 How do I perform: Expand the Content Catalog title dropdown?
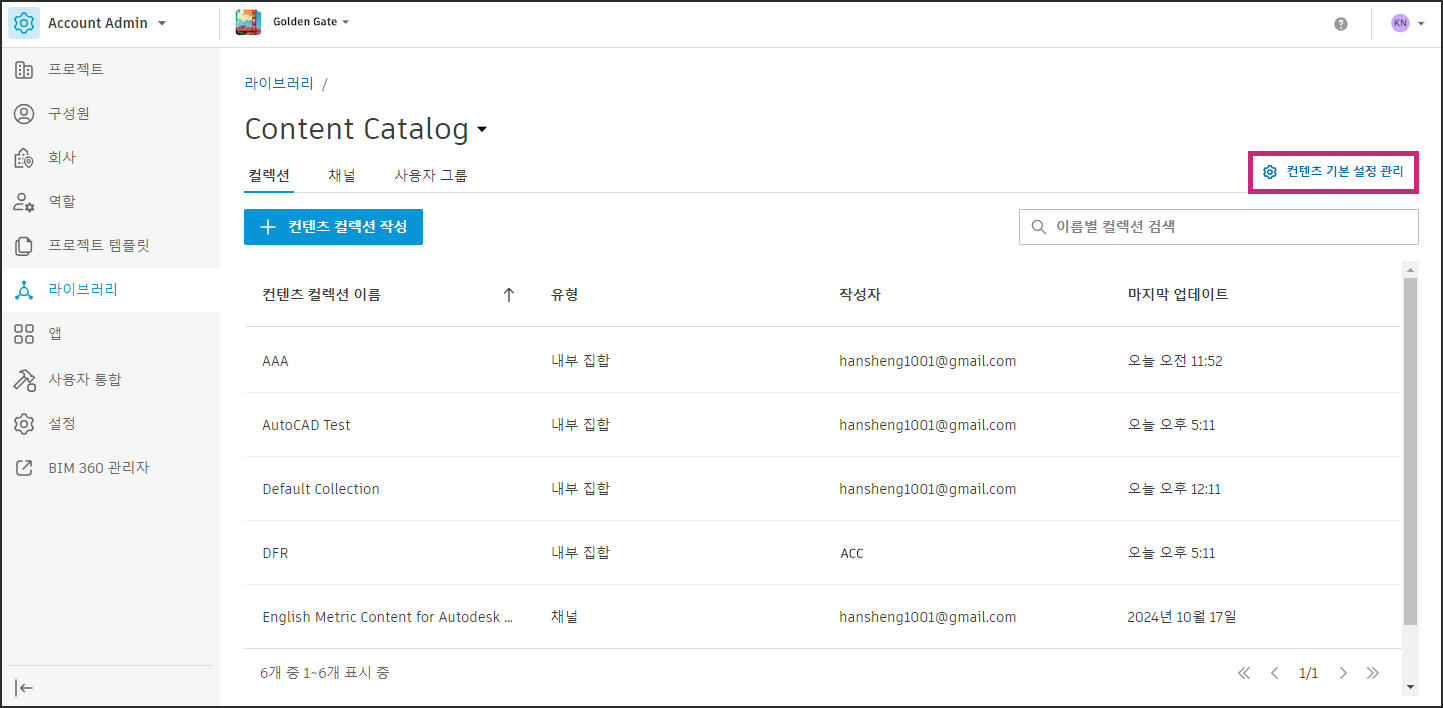pyautogui.click(x=482, y=130)
